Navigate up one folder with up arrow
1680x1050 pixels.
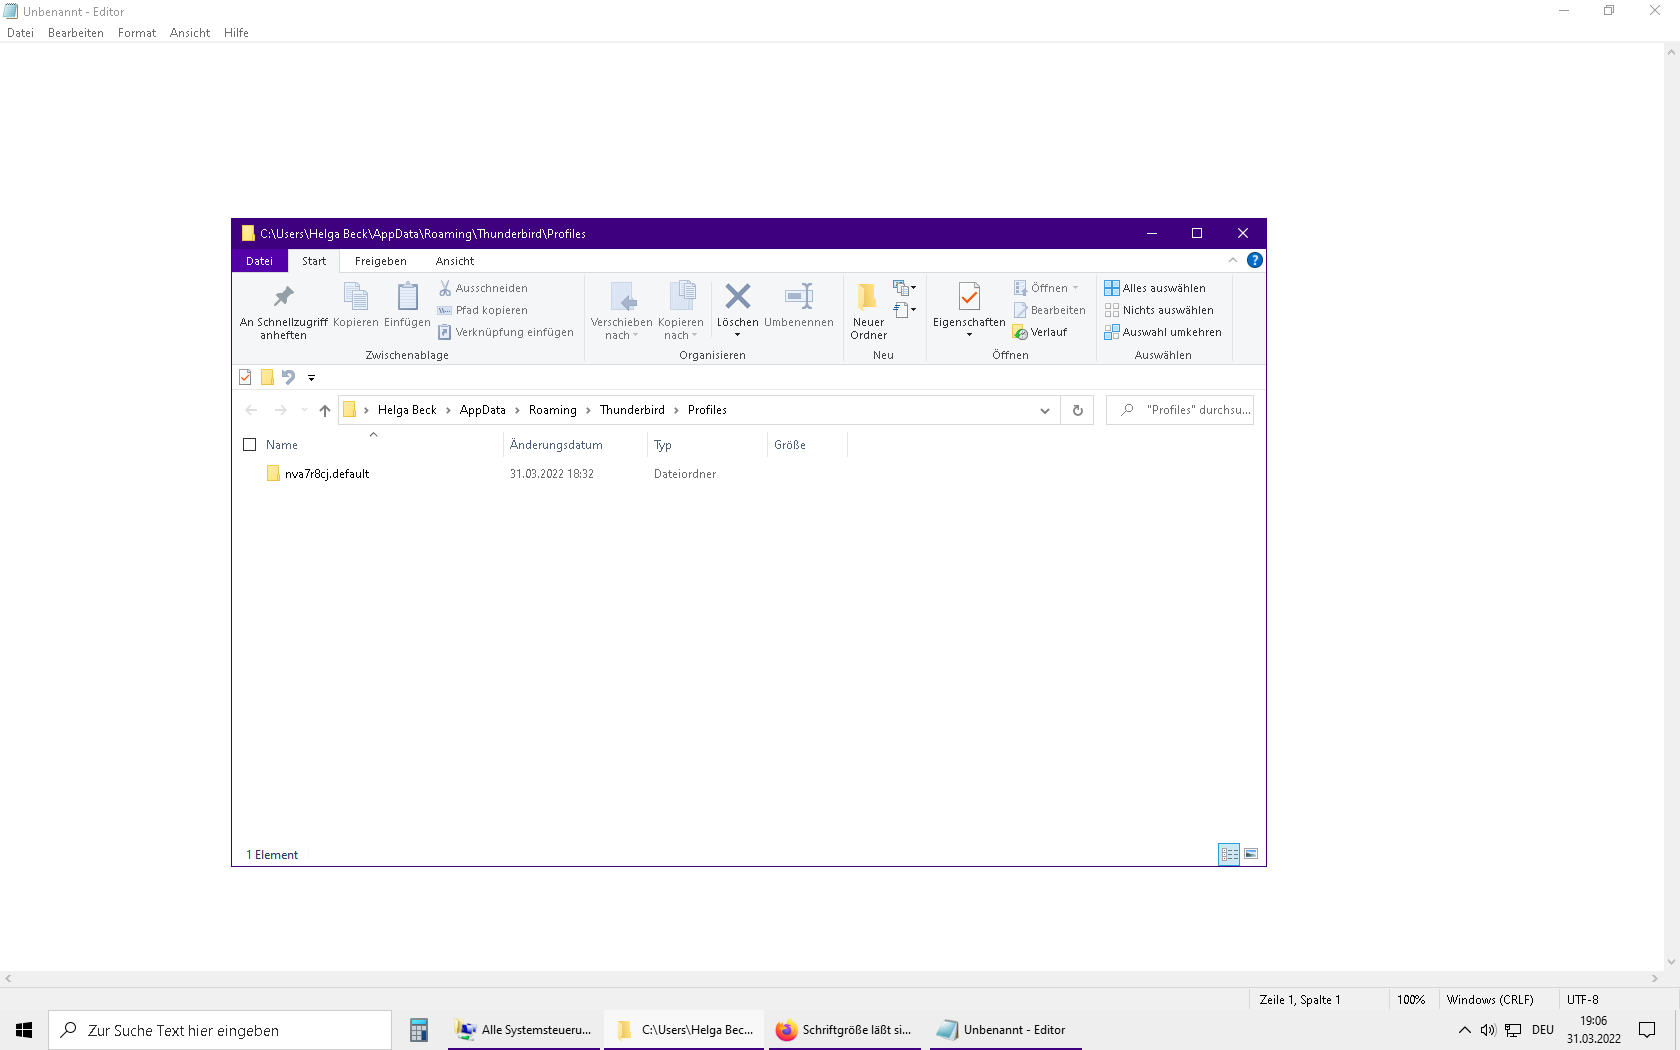(325, 410)
